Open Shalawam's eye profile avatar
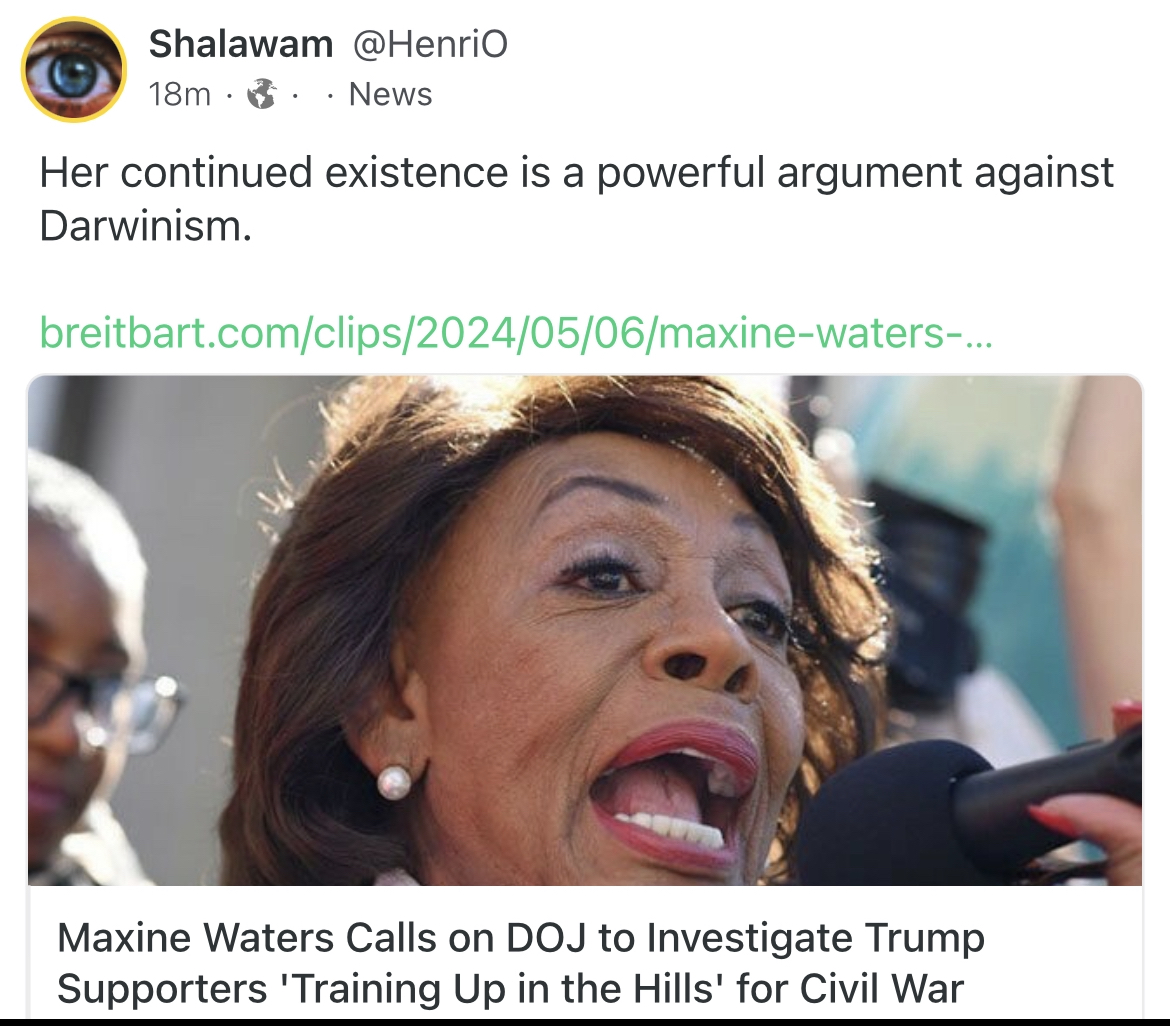The width and height of the screenshot is (1170, 1026). (x=73, y=69)
